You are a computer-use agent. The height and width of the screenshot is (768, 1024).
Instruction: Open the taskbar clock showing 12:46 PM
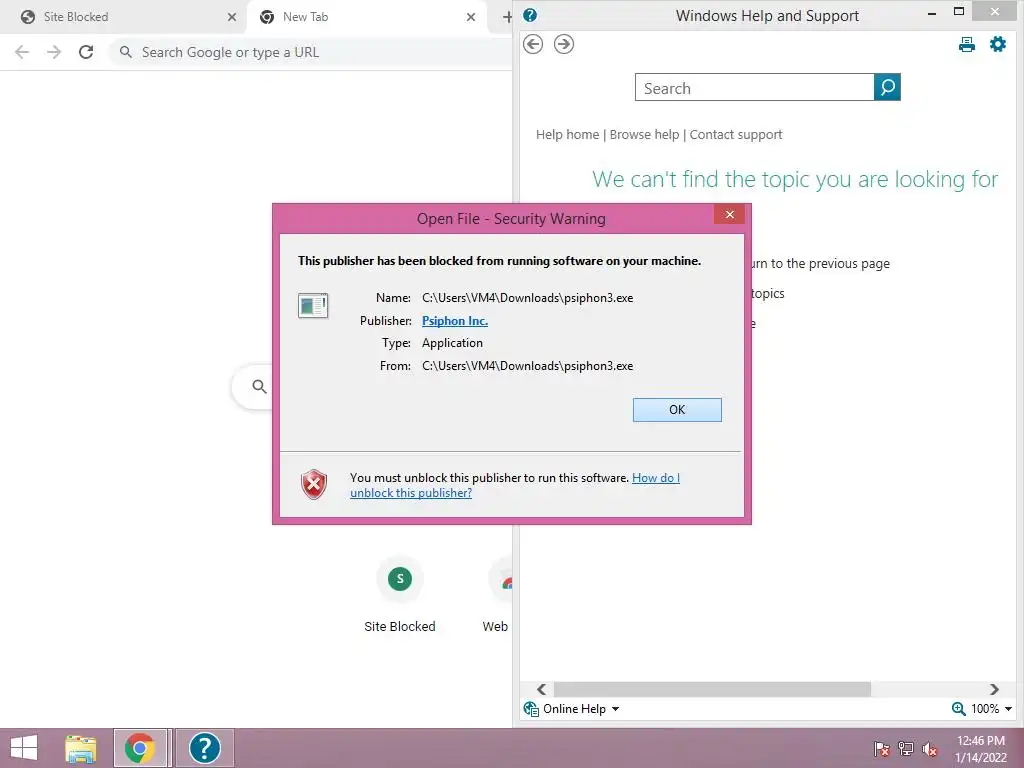[981, 749]
